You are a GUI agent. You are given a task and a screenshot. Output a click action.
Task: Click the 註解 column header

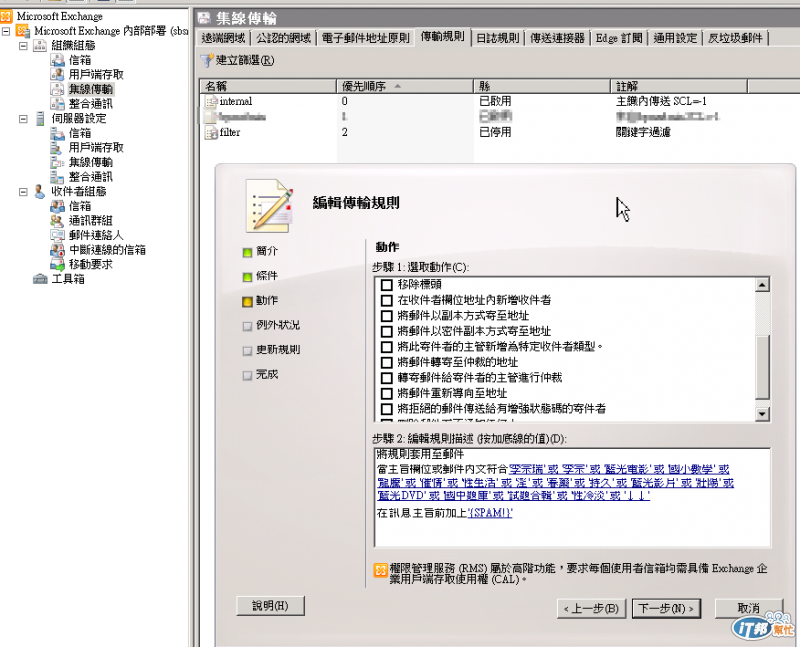(679, 86)
